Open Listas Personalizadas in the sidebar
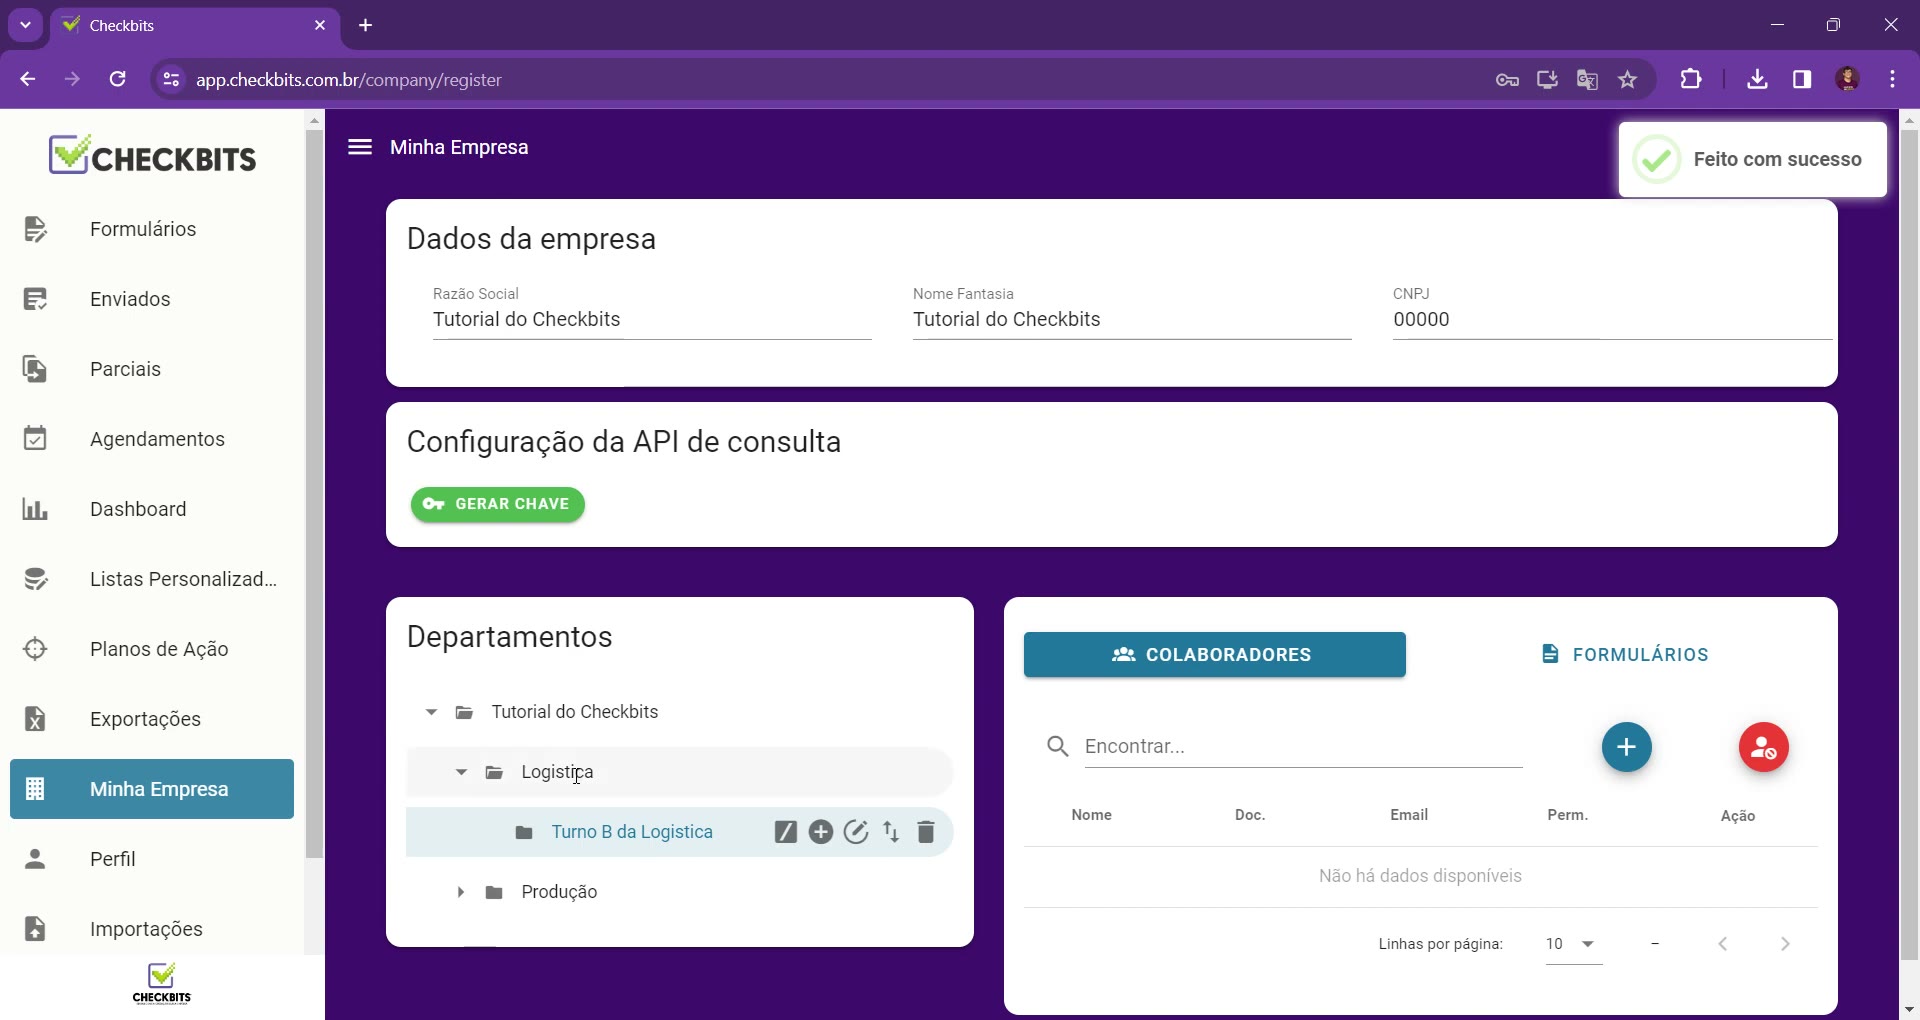This screenshot has height=1020, width=1920. [x=152, y=579]
